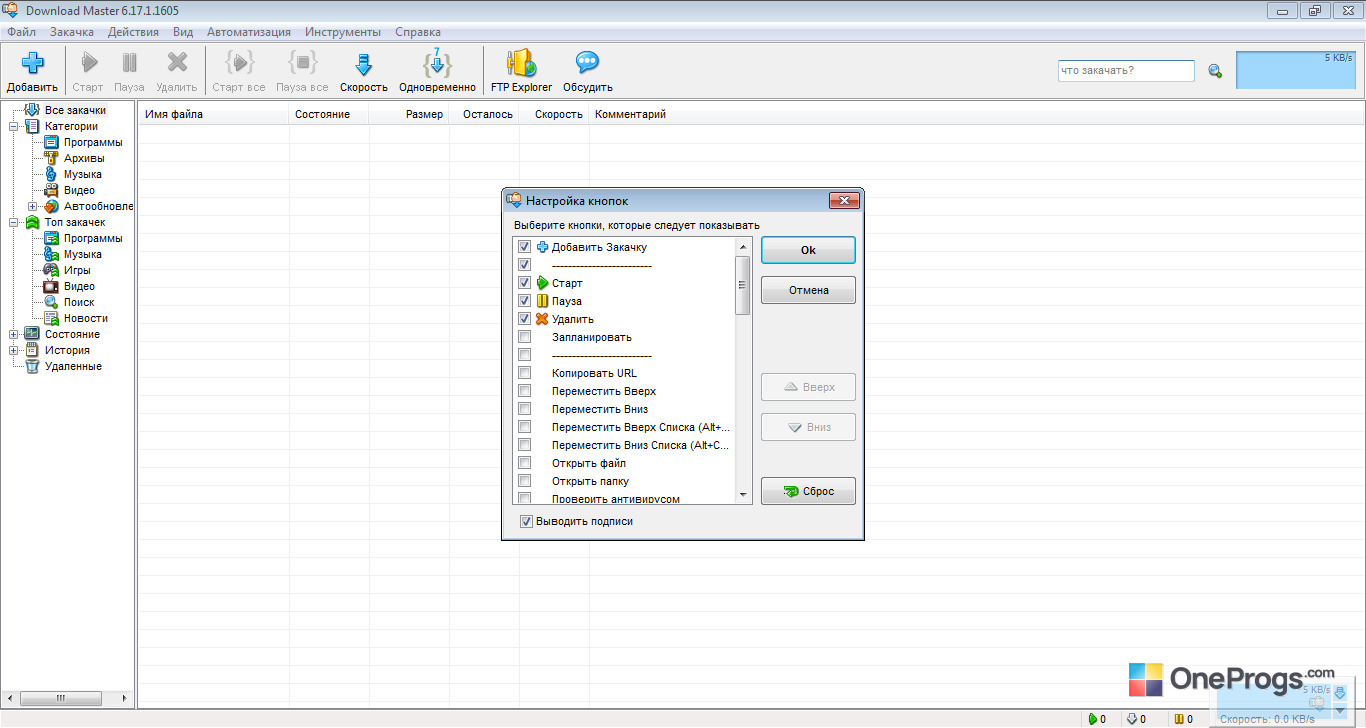
Task: Click the Вверх button in dialog
Action: click(808, 387)
